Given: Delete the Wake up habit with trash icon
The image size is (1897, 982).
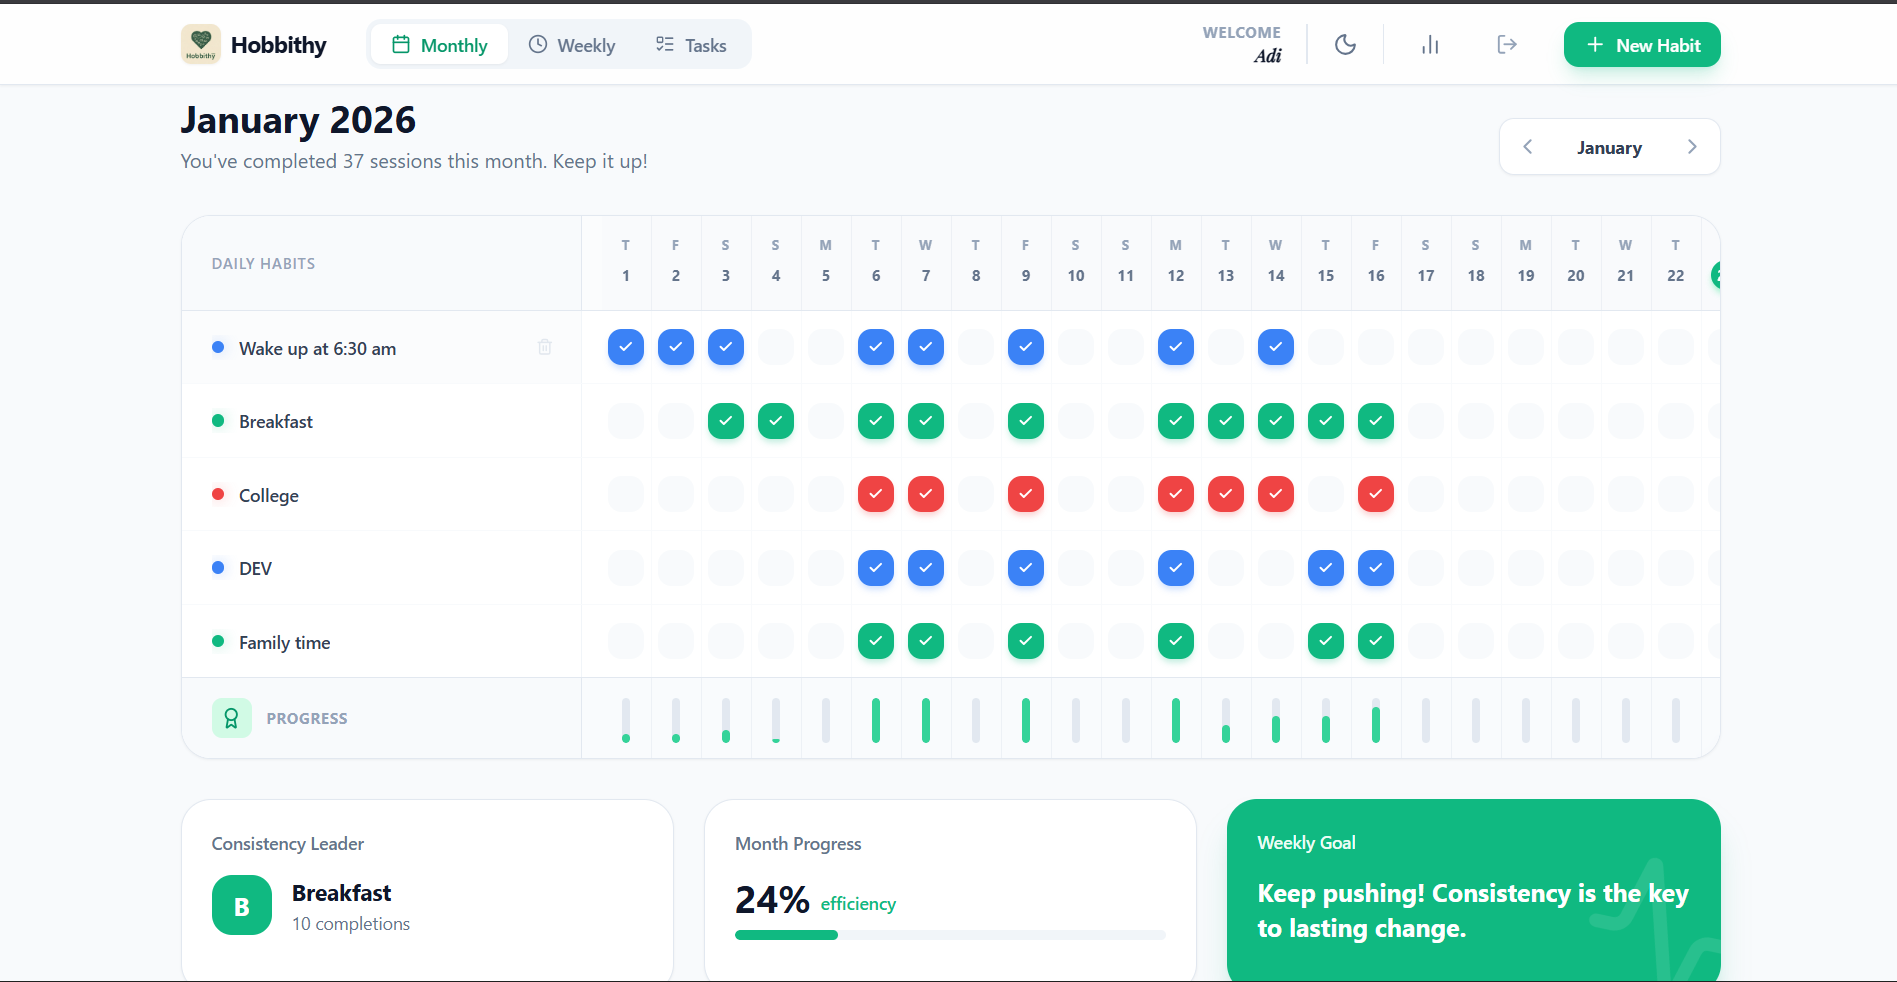Looking at the screenshot, I should (x=545, y=347).
